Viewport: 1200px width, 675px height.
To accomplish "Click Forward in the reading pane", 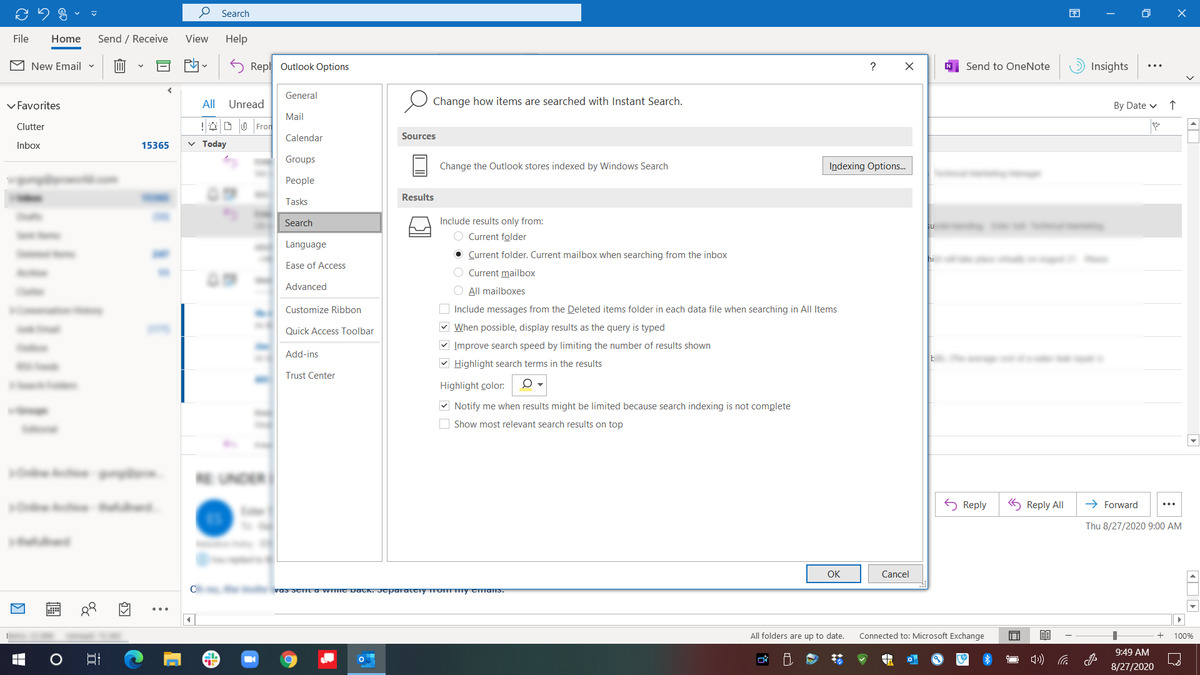I will (1112, 504).
